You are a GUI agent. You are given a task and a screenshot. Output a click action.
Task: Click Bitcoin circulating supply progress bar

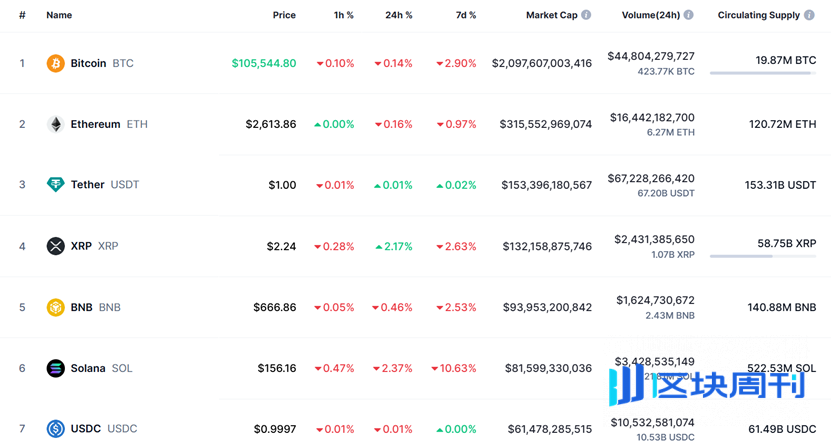click(x=763, y=73)
